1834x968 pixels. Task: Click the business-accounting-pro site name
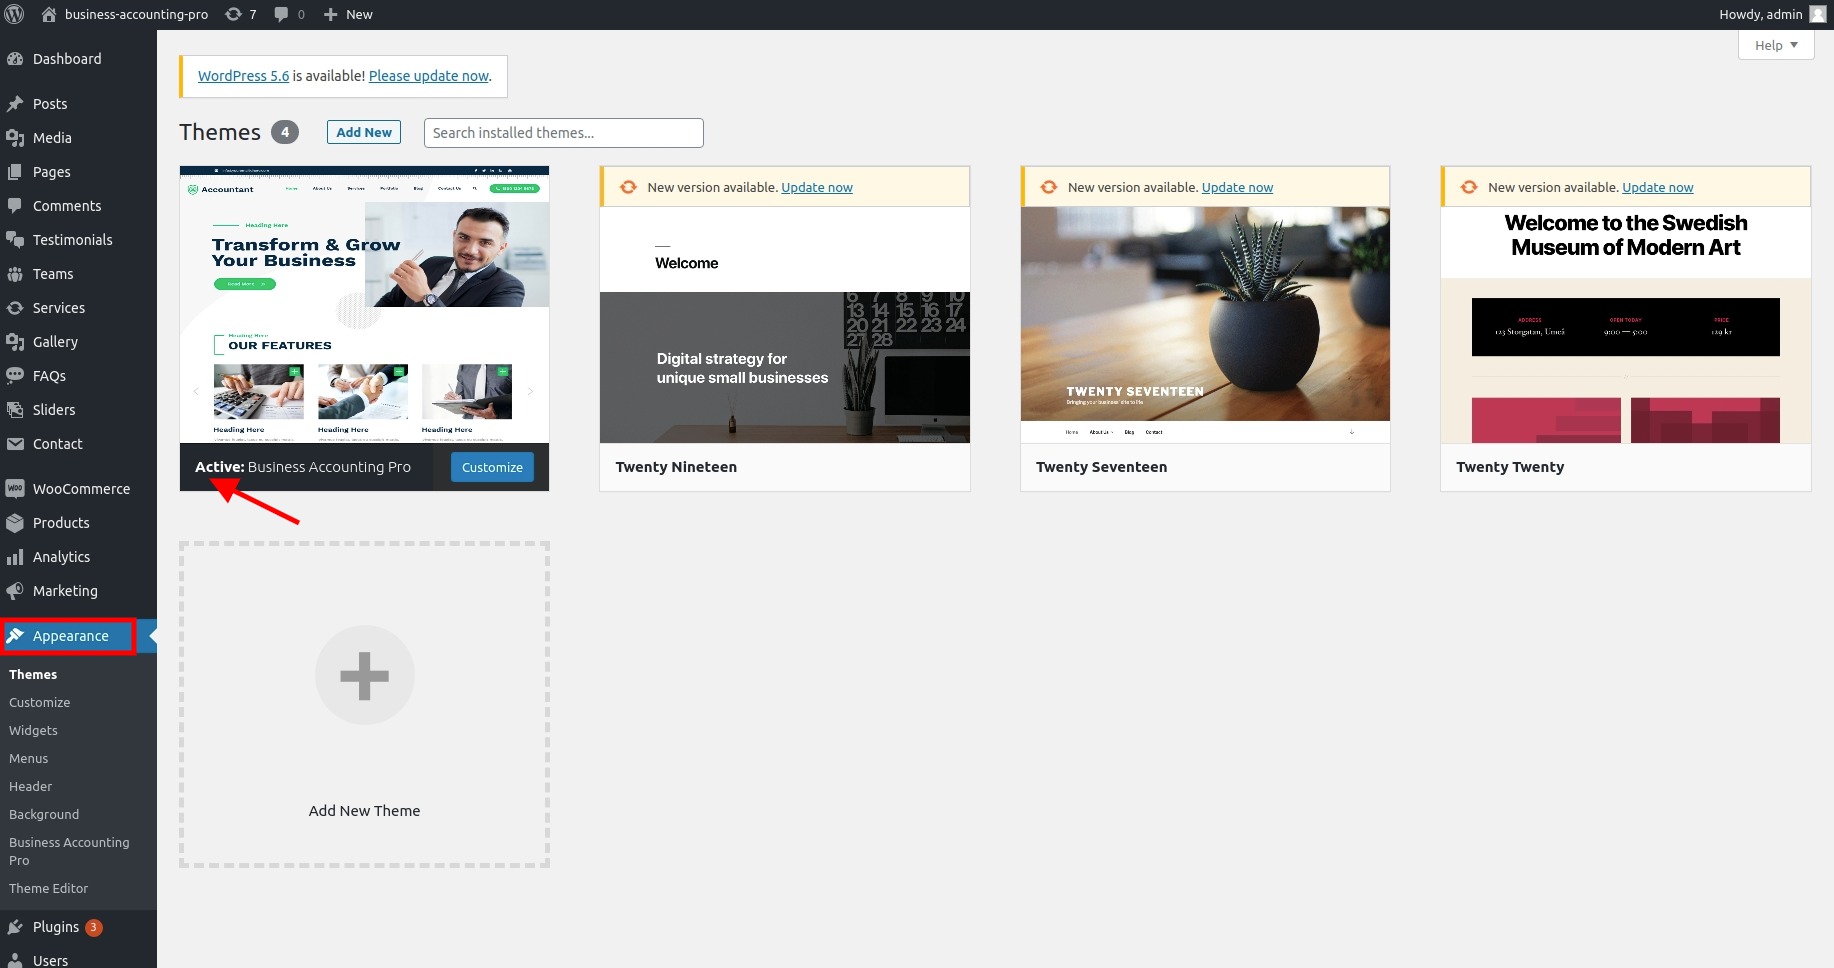(137, 14)
